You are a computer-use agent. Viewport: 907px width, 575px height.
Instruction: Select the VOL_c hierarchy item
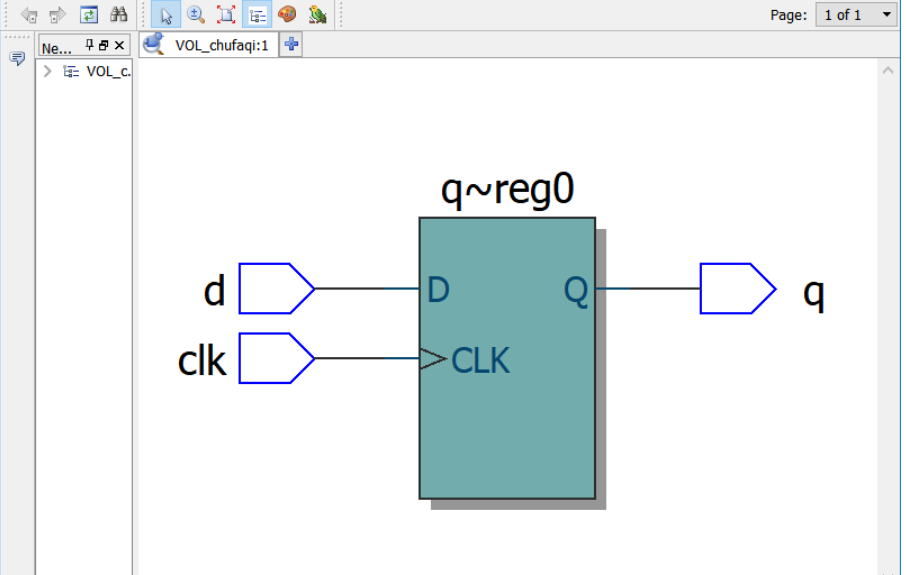click(97, 72)
